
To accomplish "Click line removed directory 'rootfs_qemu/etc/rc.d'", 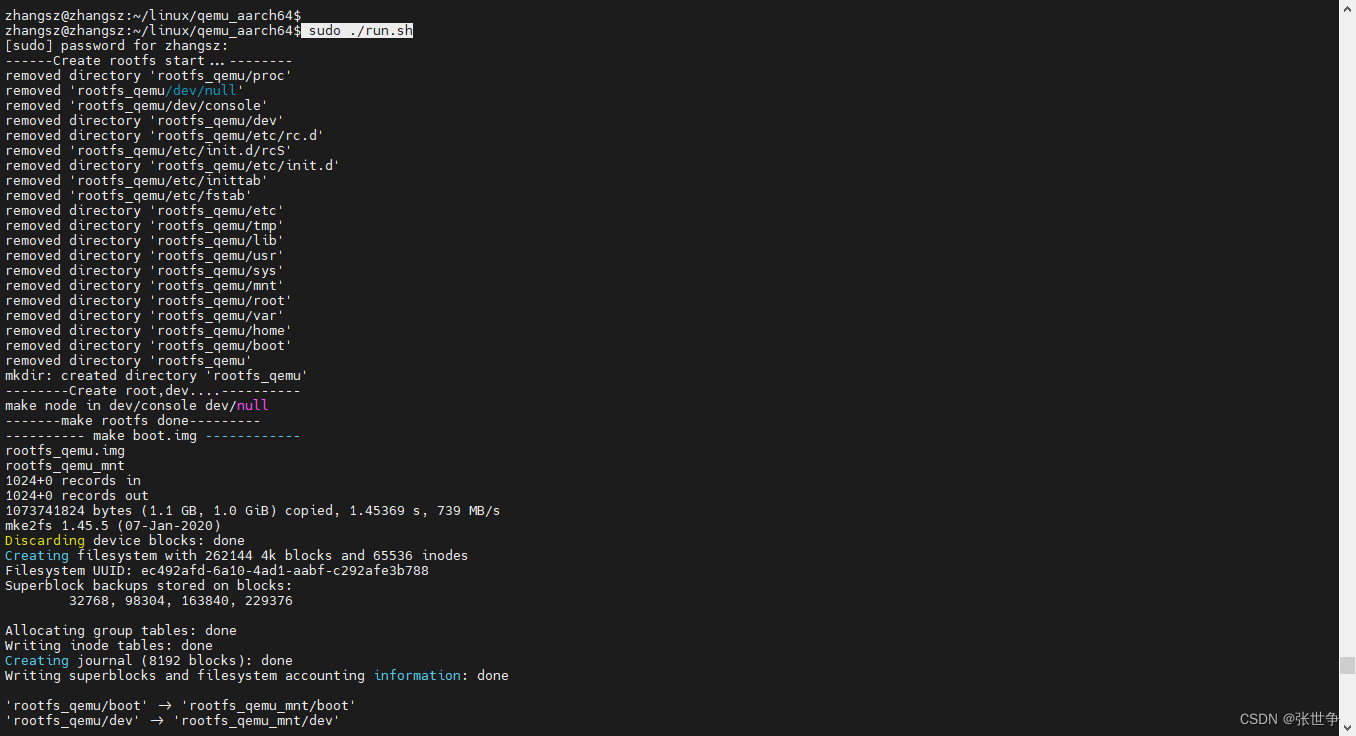I will click(165, 136).
